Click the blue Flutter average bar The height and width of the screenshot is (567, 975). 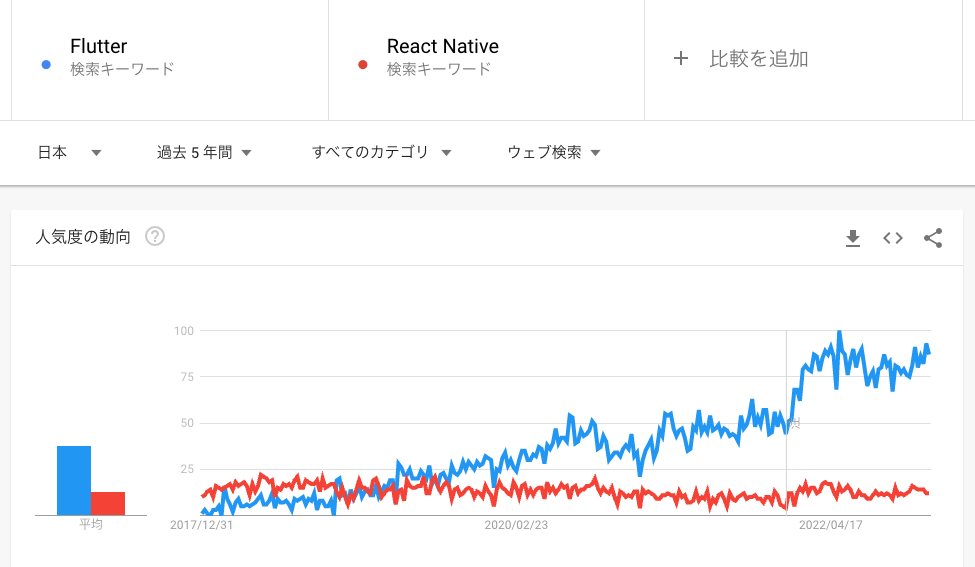[74, 480]
